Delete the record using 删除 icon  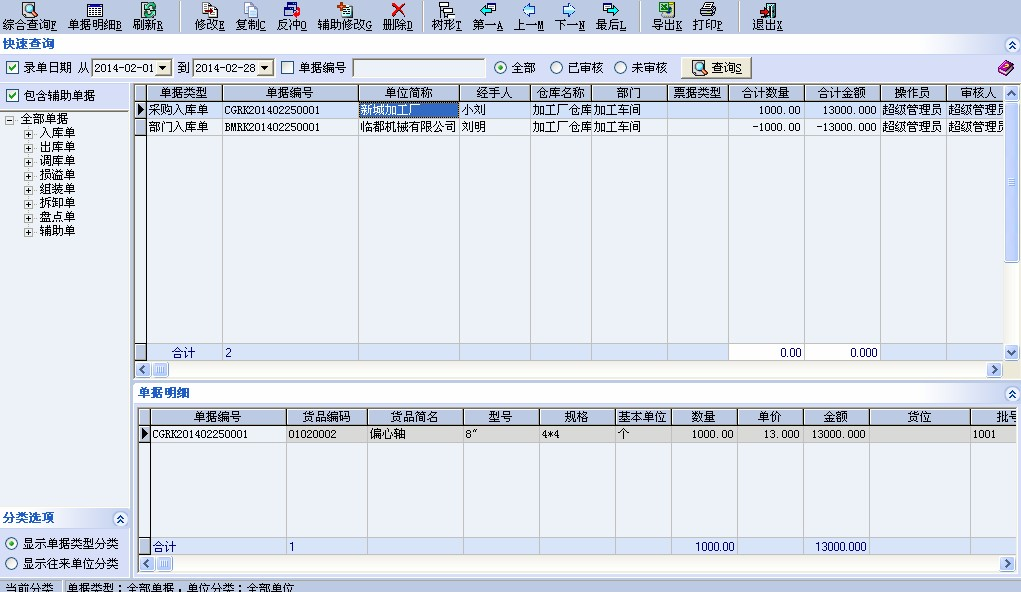click(x=397, y=16)
